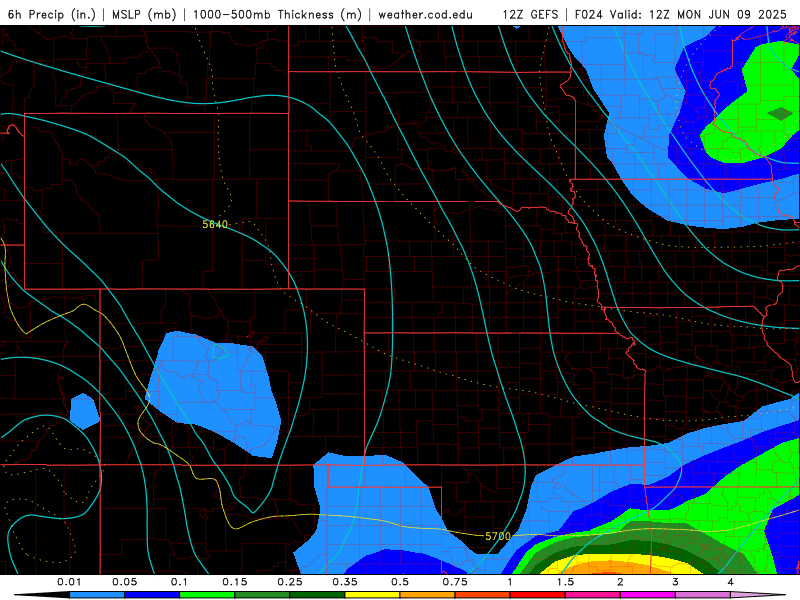Image resolution: width=800 pixels, height=600 pixels.
Task: Select the dark blue 0.05–0.1 legend swatch
Action: click(152, 595)
